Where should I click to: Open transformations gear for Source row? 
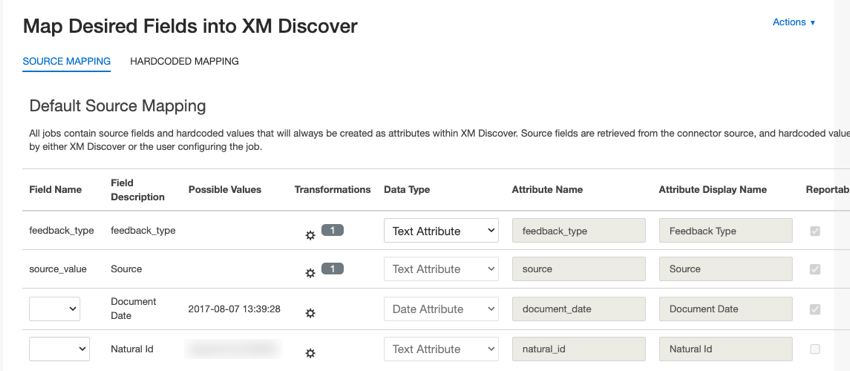[310, 273]
